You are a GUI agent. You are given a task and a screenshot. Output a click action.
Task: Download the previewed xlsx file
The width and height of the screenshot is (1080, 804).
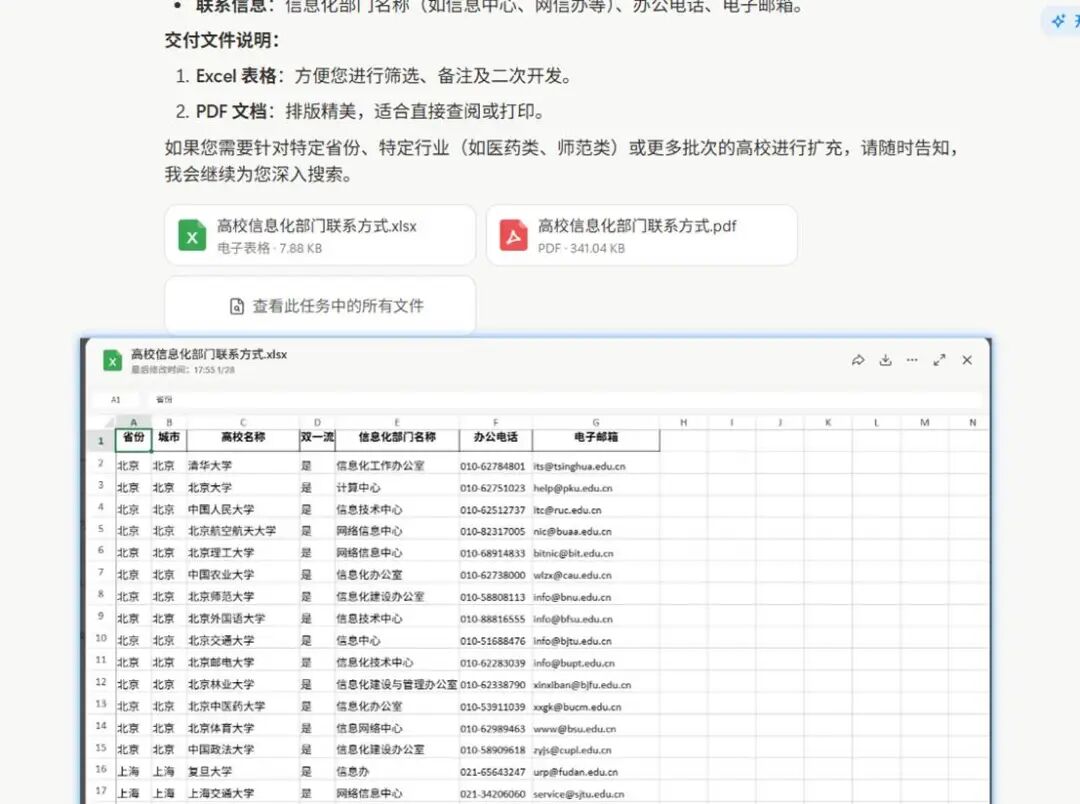(885, 360)
